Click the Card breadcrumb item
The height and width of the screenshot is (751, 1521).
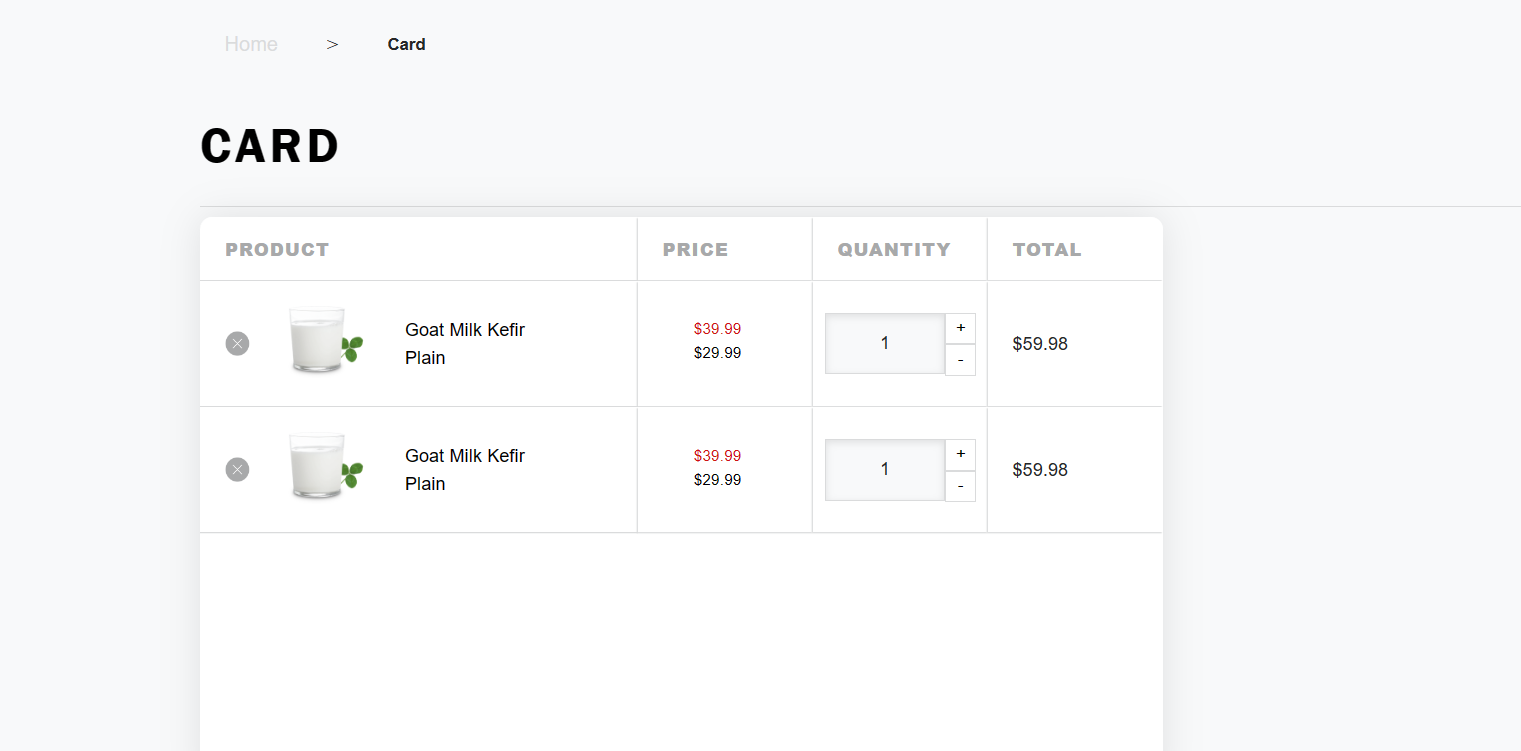coord(406,44)
